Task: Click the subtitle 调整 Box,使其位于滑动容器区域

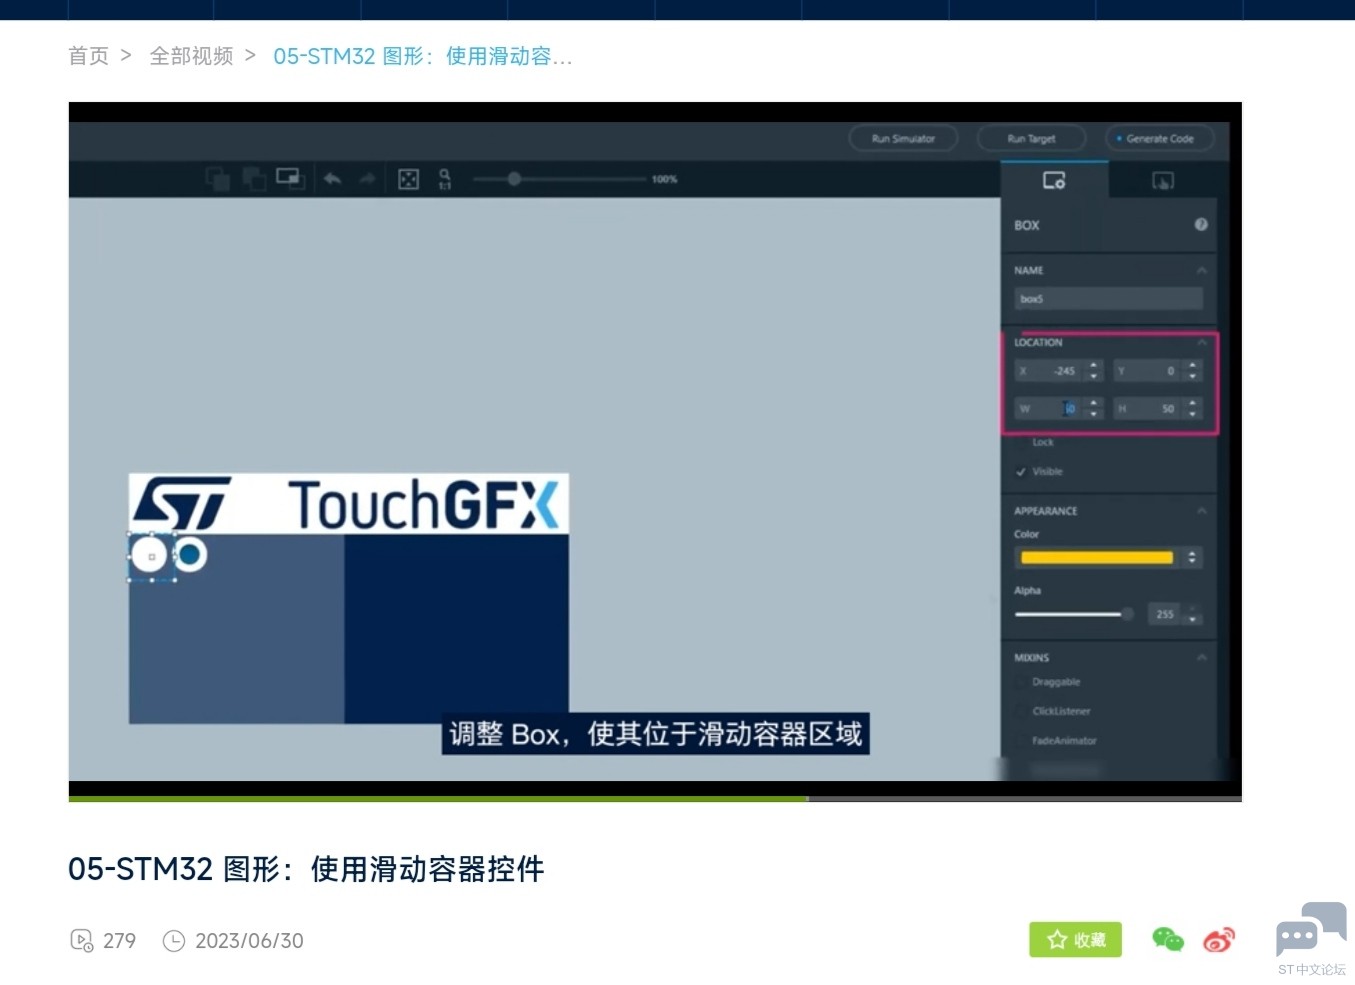Action: point(656,734)
